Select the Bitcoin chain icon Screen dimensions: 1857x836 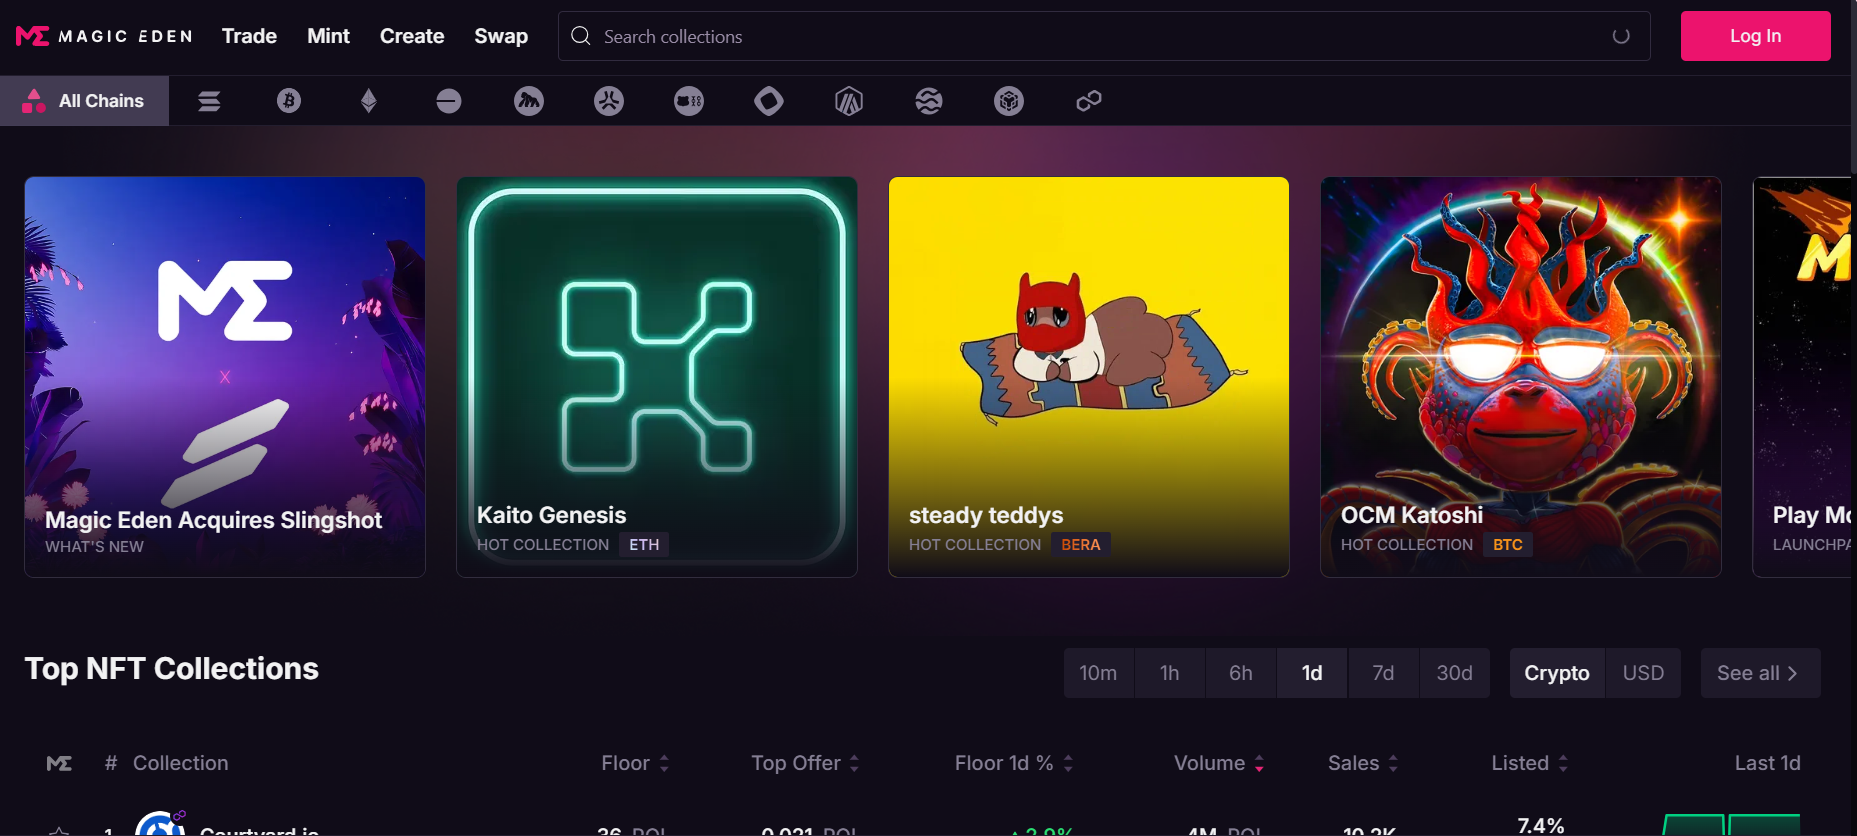[x=289, y=101]
